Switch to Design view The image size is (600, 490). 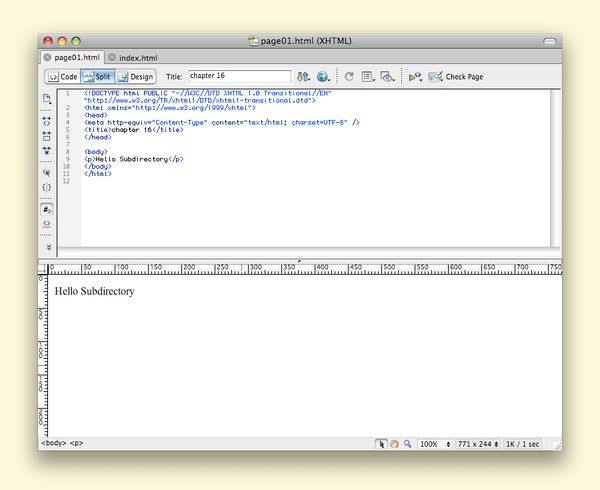[x=135, y=76]
